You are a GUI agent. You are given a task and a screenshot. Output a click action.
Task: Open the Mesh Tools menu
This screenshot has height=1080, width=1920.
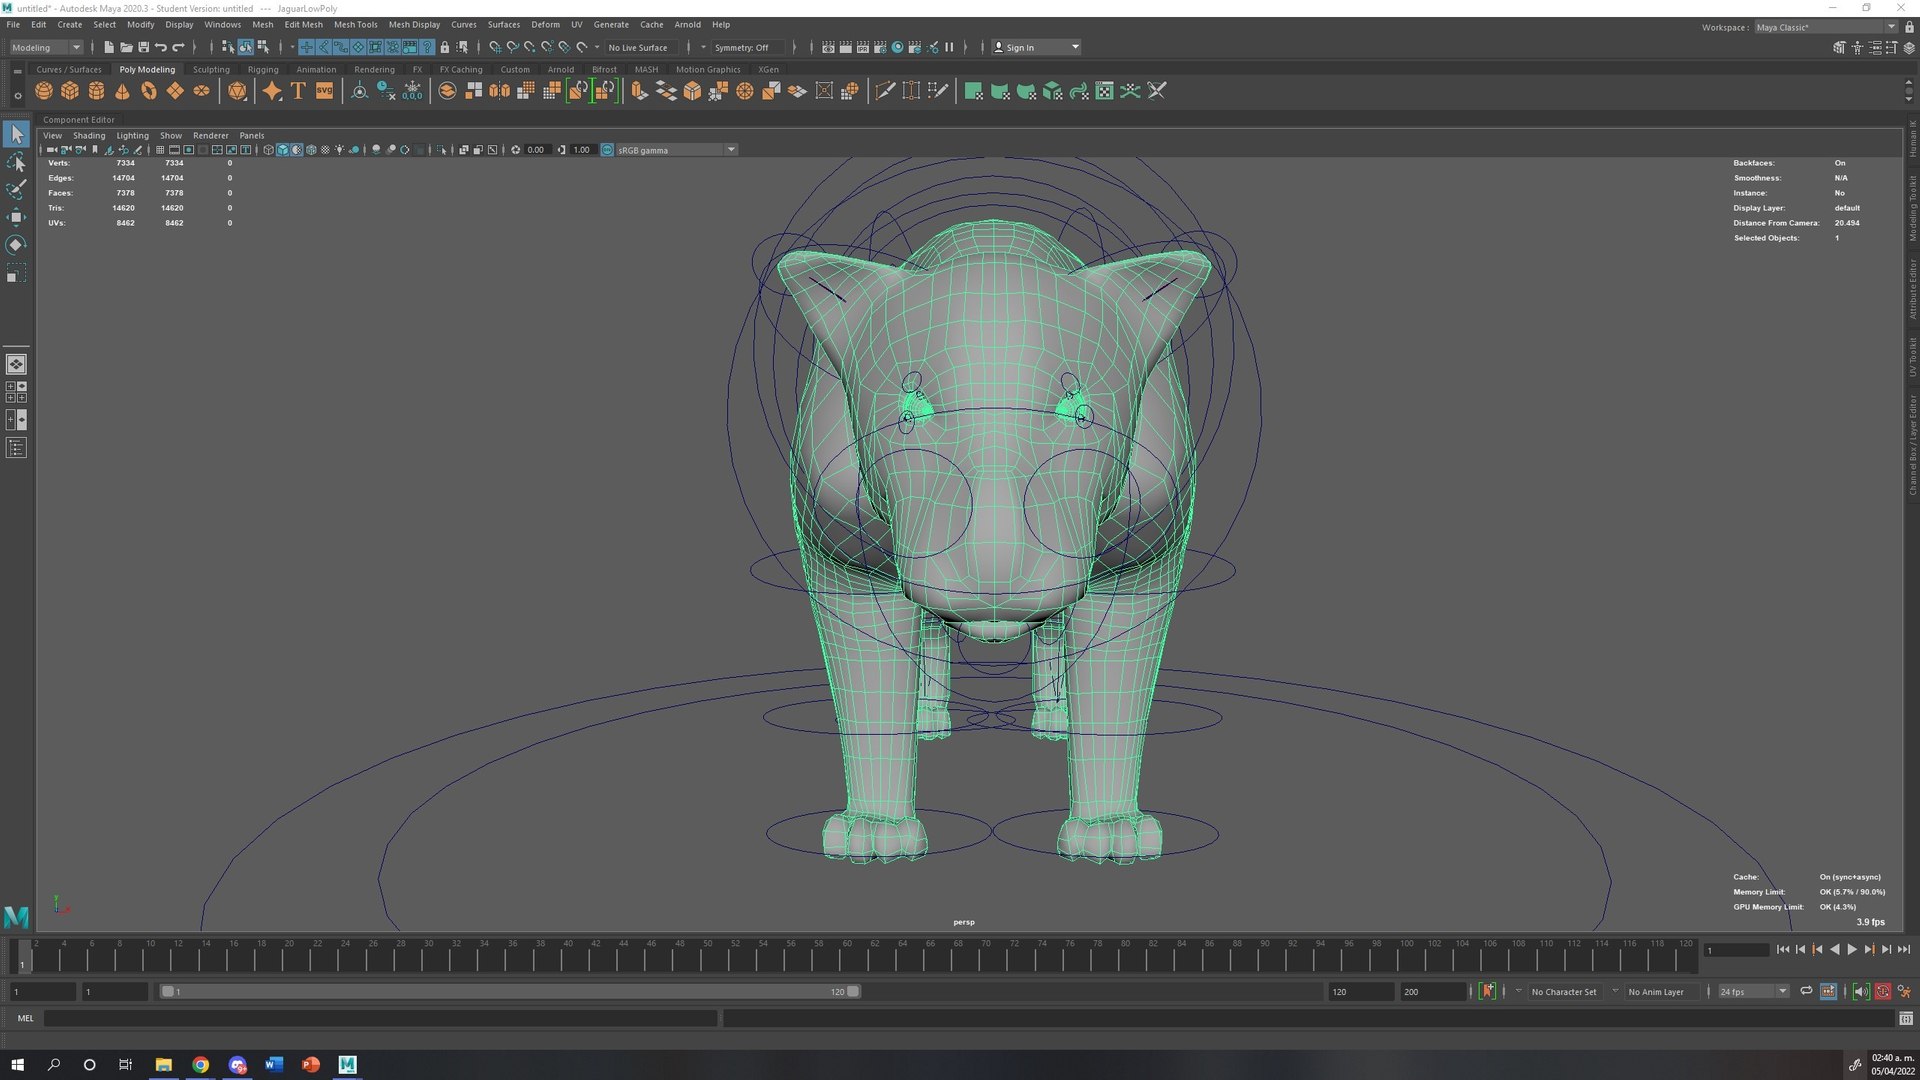[x=355, y=24]
